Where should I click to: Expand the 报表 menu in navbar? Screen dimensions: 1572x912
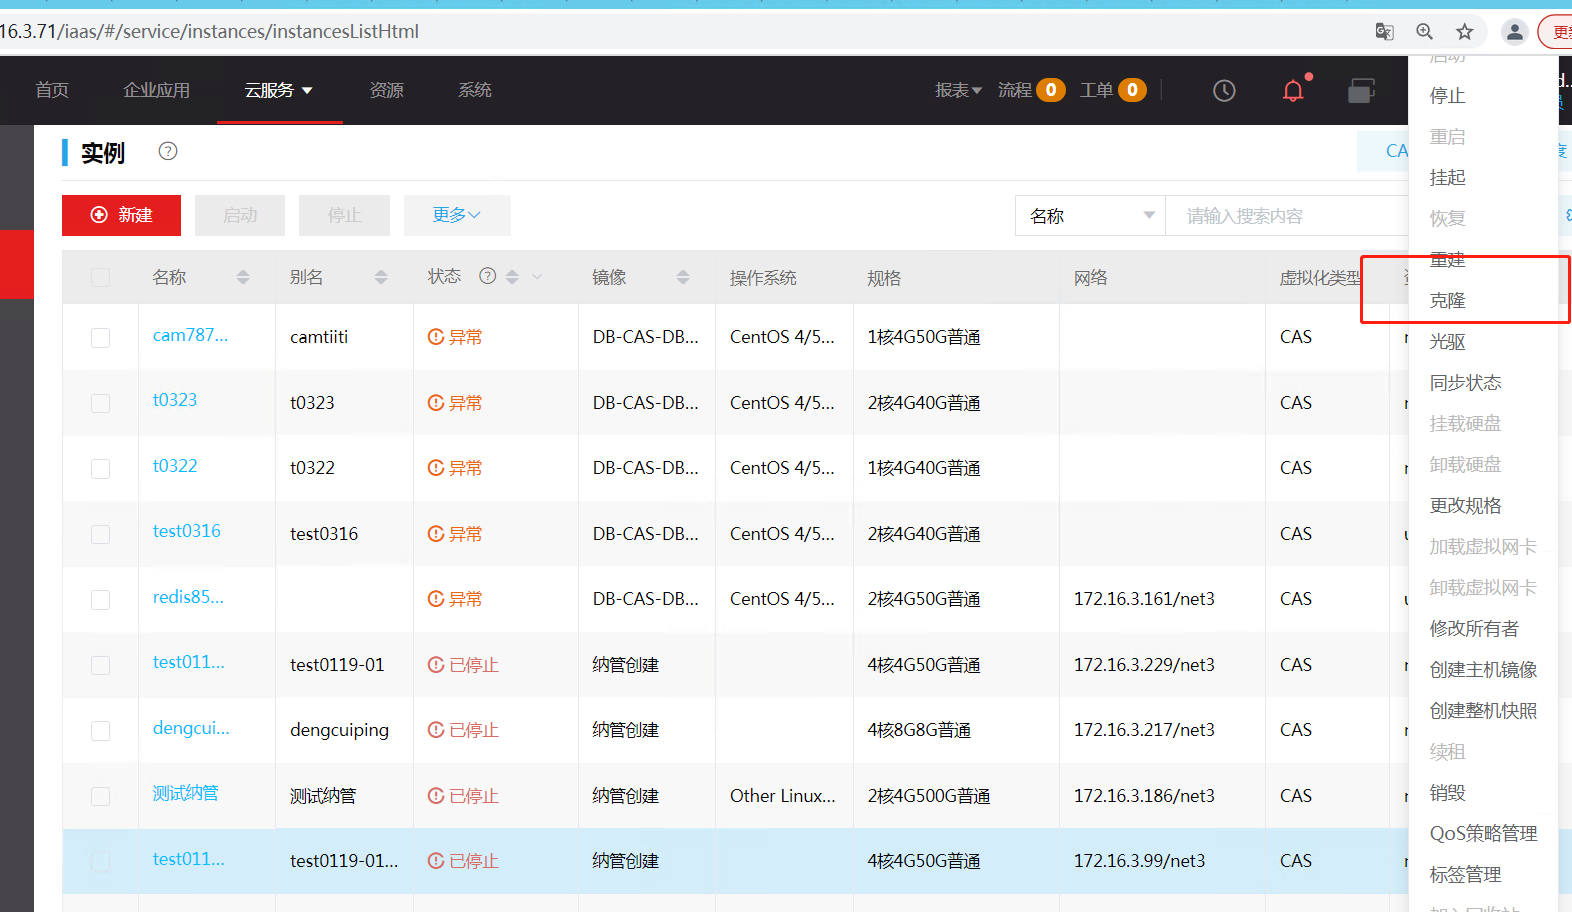coord(958,90)
